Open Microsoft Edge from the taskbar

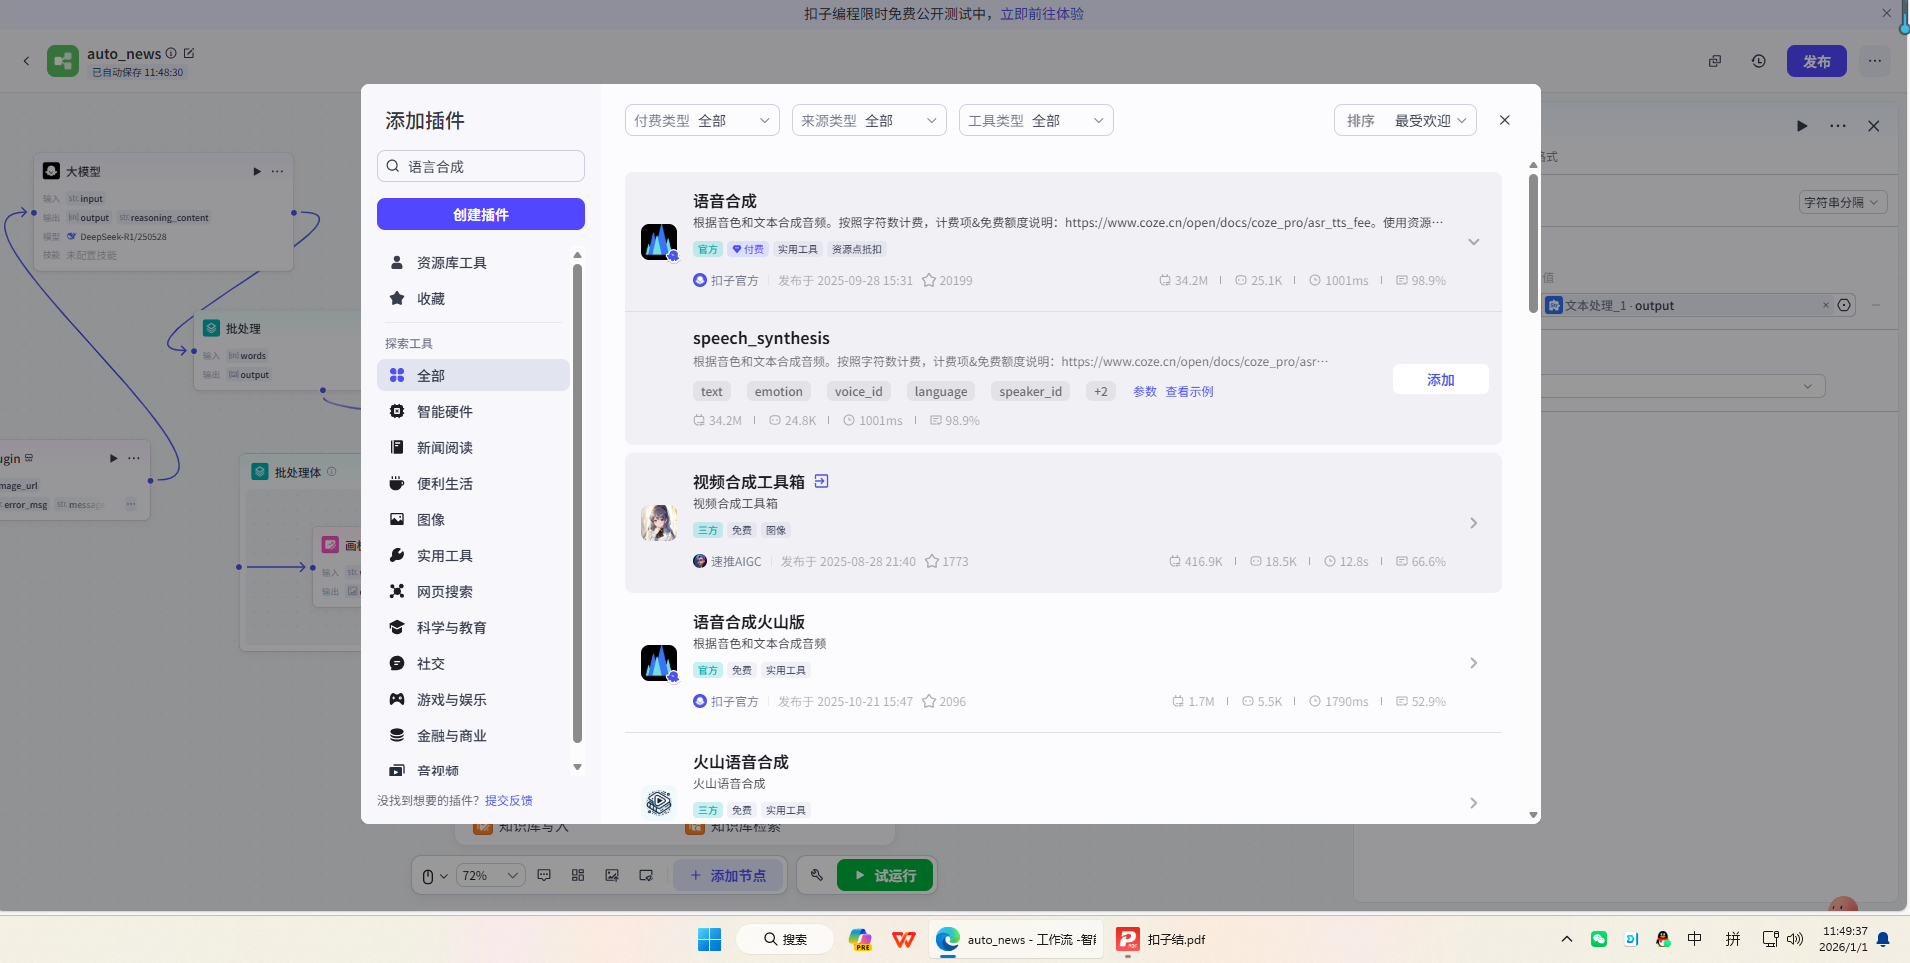[945, 939]
